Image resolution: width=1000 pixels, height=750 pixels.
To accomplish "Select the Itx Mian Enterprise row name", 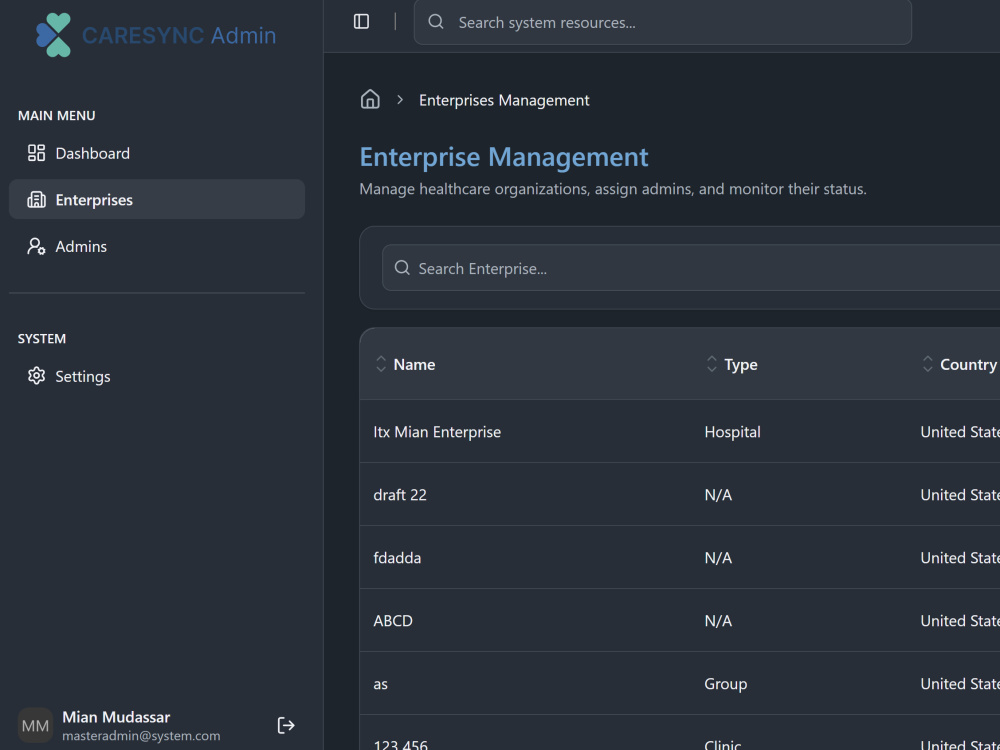I will click(437, 432).
